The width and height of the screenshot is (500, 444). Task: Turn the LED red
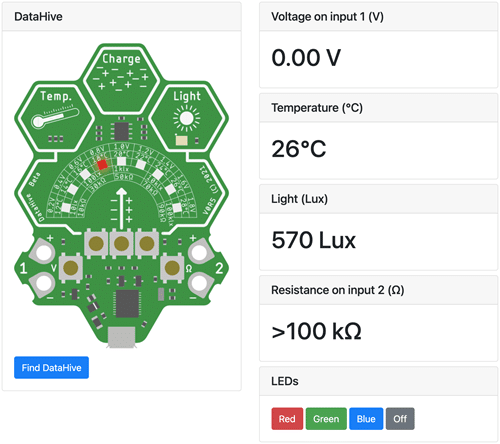click(x=287, y=419)
